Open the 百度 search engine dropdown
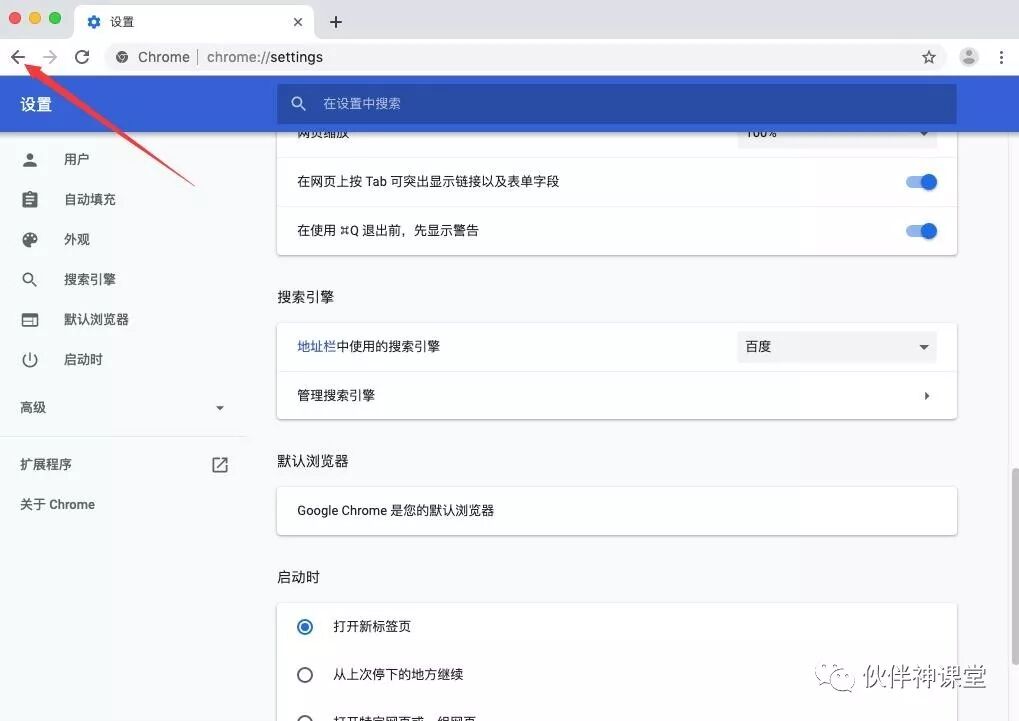The width and height of the screenshot is (1019, 721). click(x=837, y=347)
